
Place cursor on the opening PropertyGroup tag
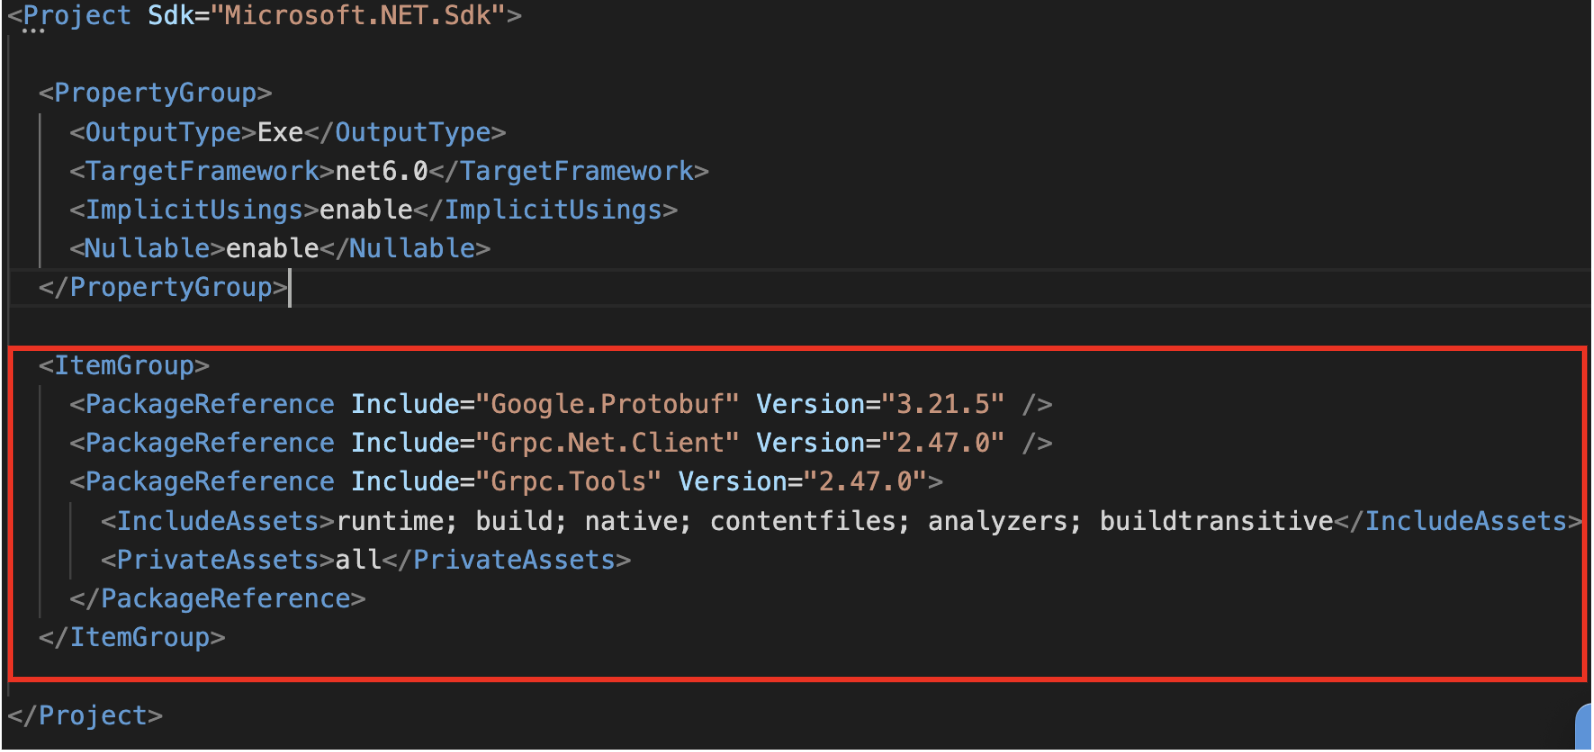[x=155, y=93]
